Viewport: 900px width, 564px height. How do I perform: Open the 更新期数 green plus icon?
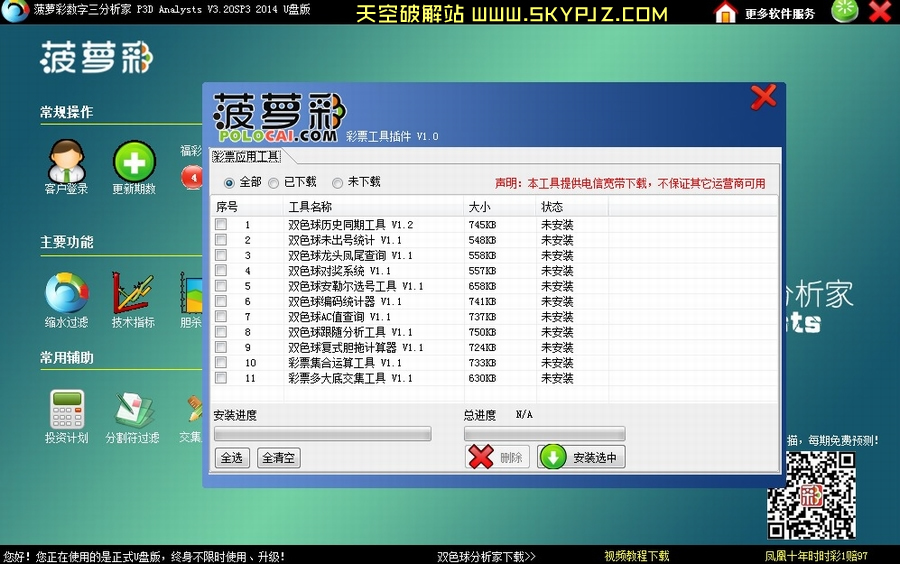(x=134, y=161)
